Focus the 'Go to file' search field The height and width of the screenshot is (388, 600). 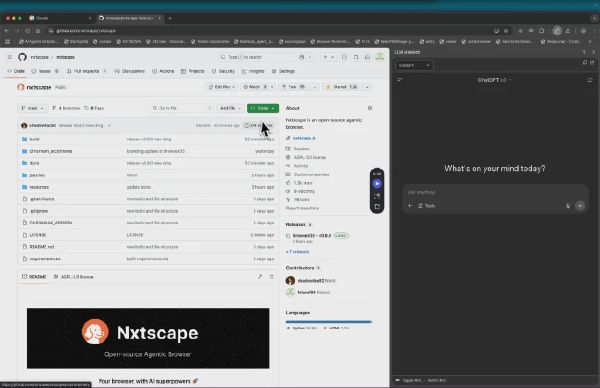pyautogui.click(x=182, y=108)
